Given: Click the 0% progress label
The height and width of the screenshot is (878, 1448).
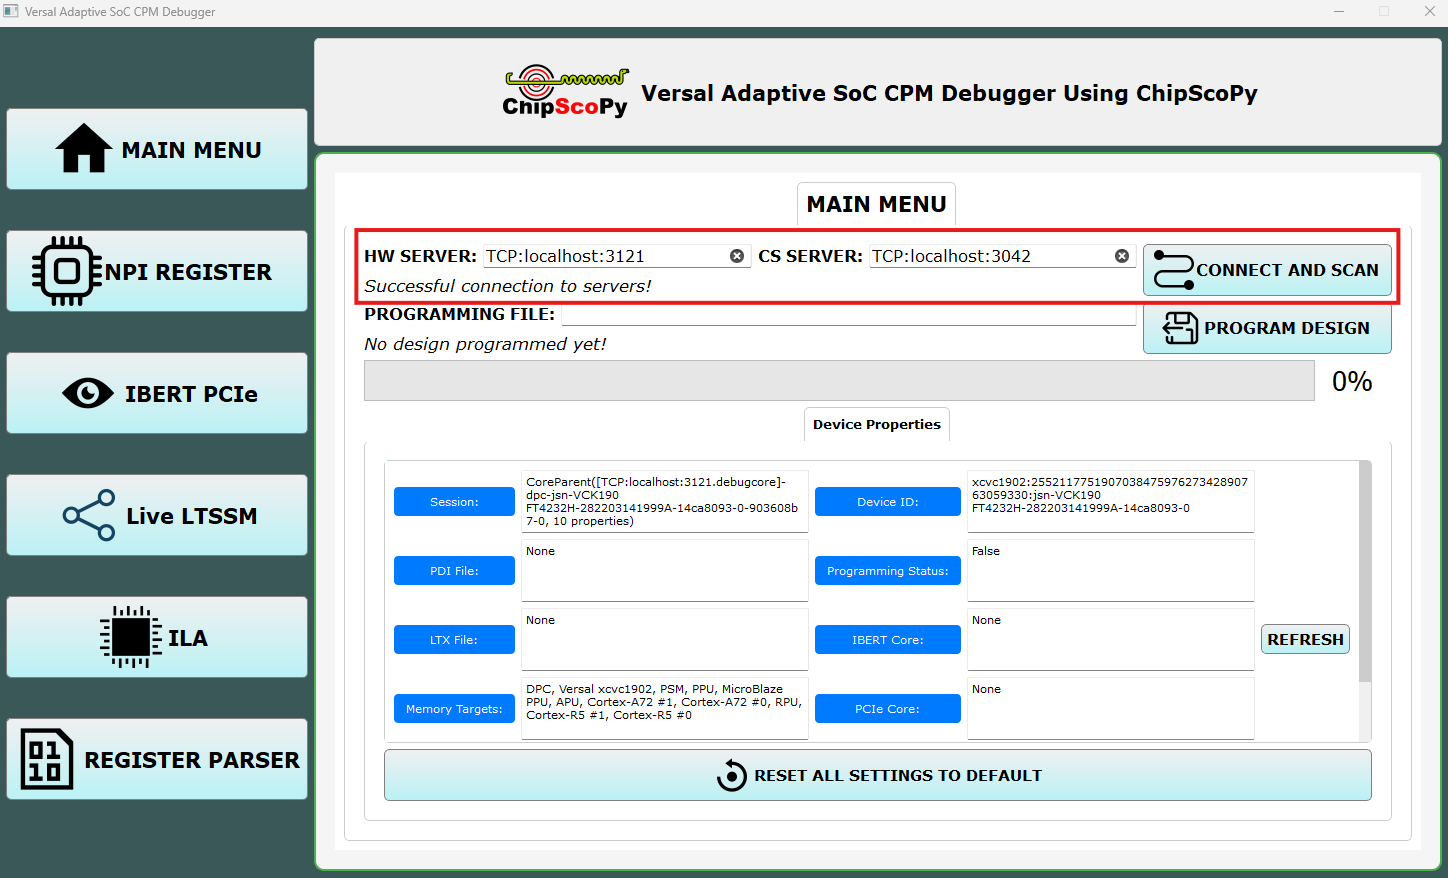Looking at the screenshot, I should pos(1352,381).
